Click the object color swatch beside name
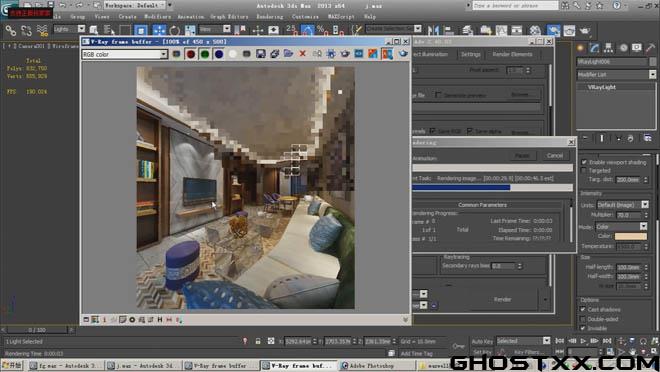Image resolution: width=660 pixels, height=372 pixels. [x=653, y=61]
